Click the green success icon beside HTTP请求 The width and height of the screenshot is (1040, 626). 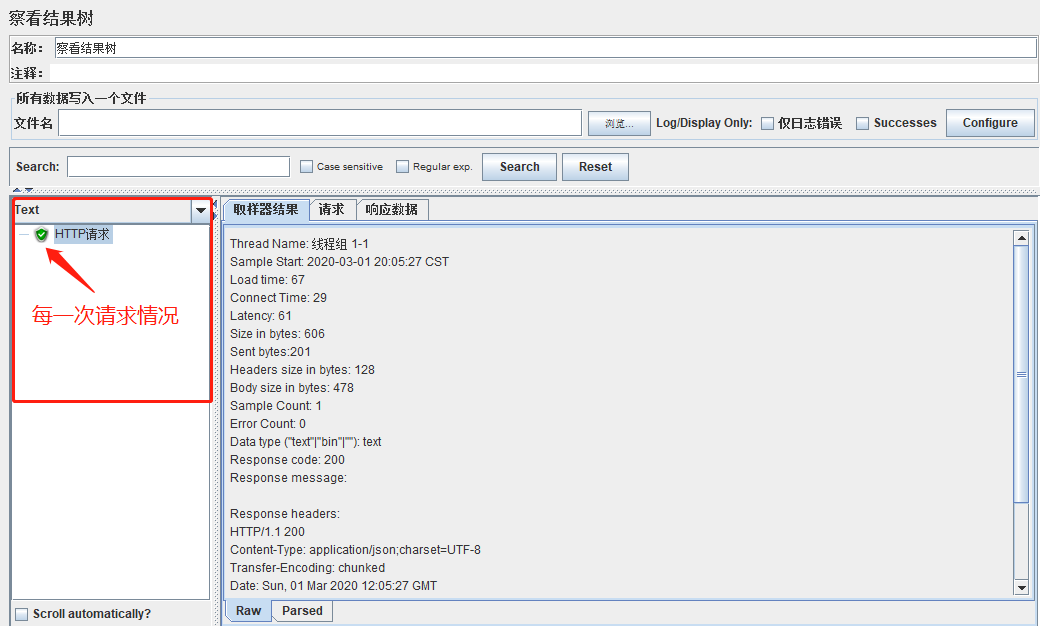41,234
